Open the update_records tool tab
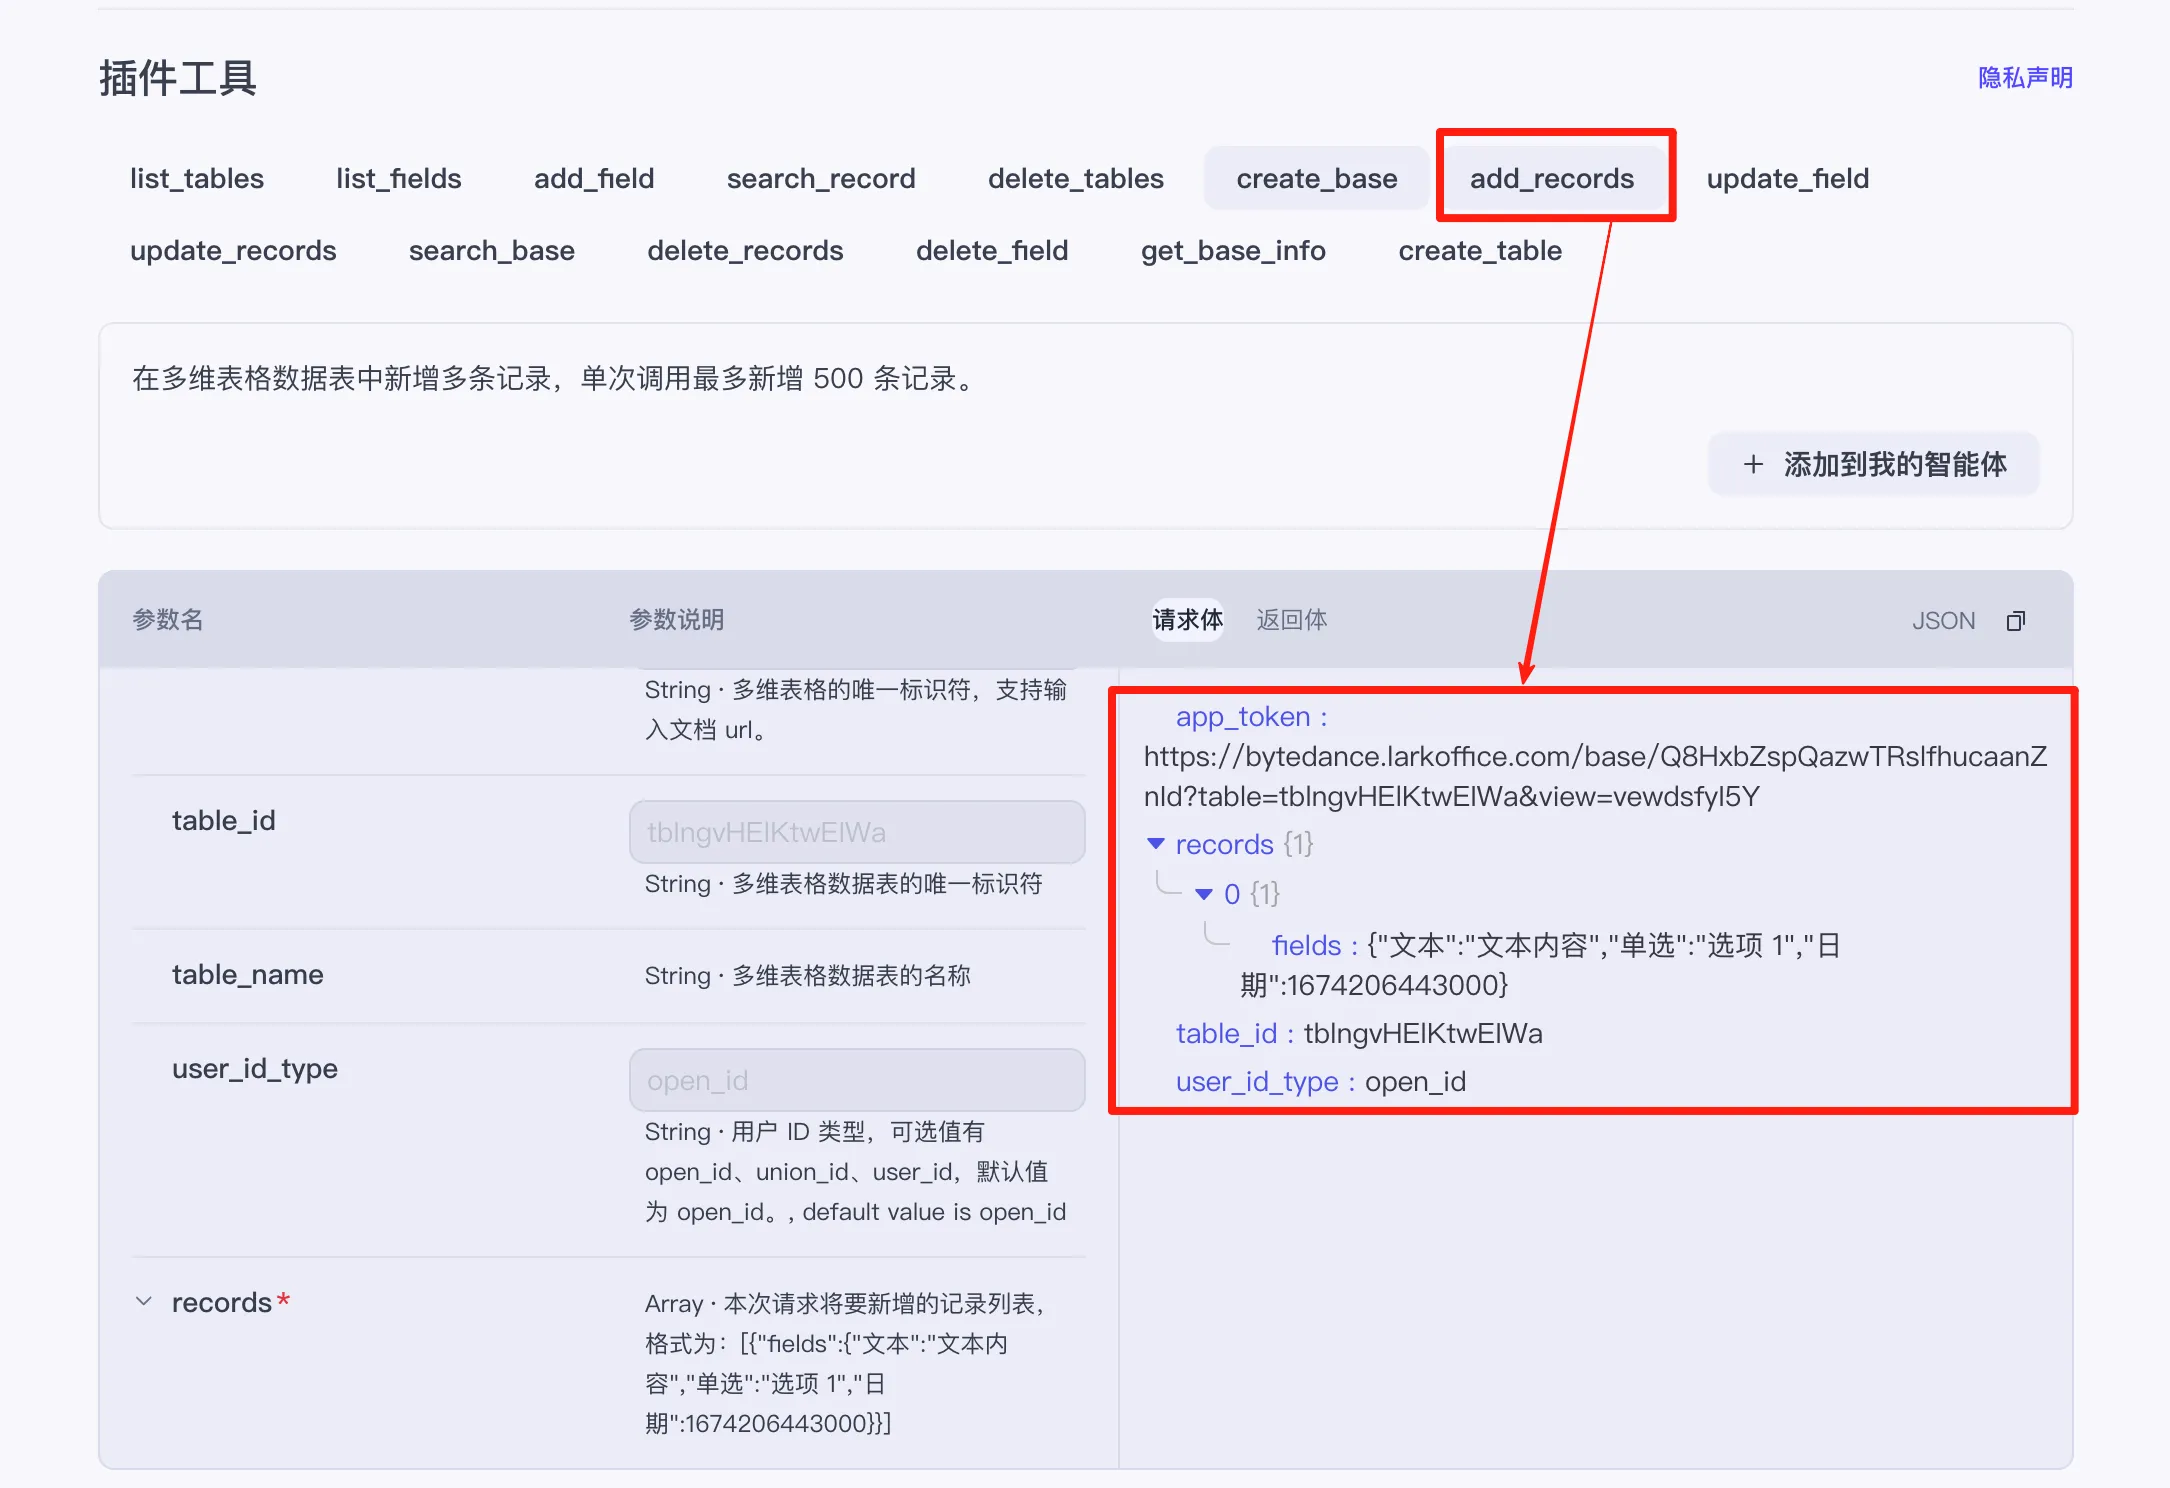The width and height of the screenshot is (2170, 1488). (233, 251)
